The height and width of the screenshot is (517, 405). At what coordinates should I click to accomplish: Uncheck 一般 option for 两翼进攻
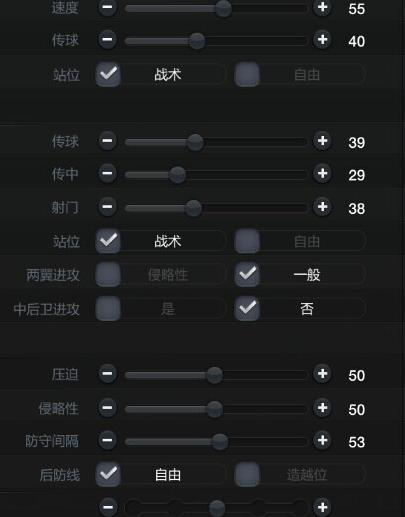tap(247, 274)
